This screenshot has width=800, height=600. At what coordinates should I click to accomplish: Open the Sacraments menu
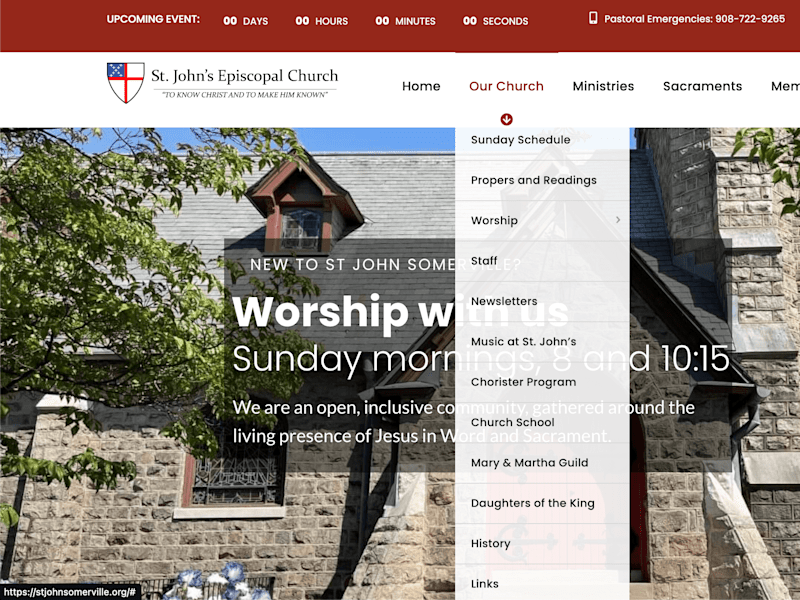point(702,86)
